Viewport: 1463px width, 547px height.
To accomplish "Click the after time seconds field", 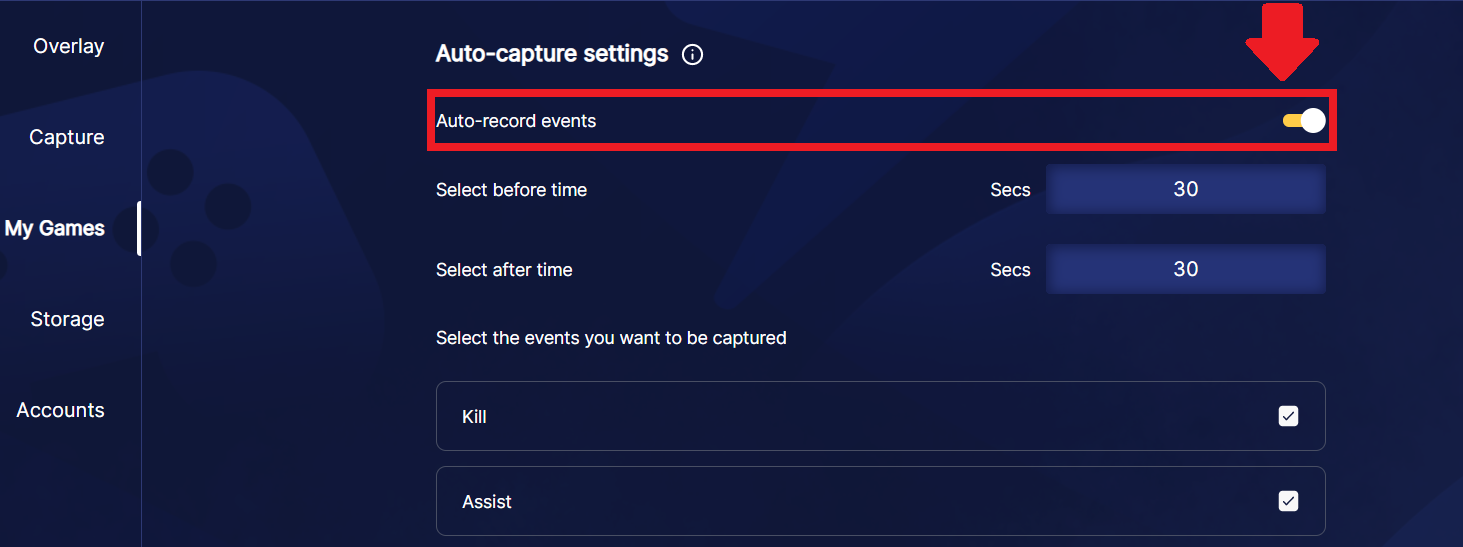I will point(1186,269).
